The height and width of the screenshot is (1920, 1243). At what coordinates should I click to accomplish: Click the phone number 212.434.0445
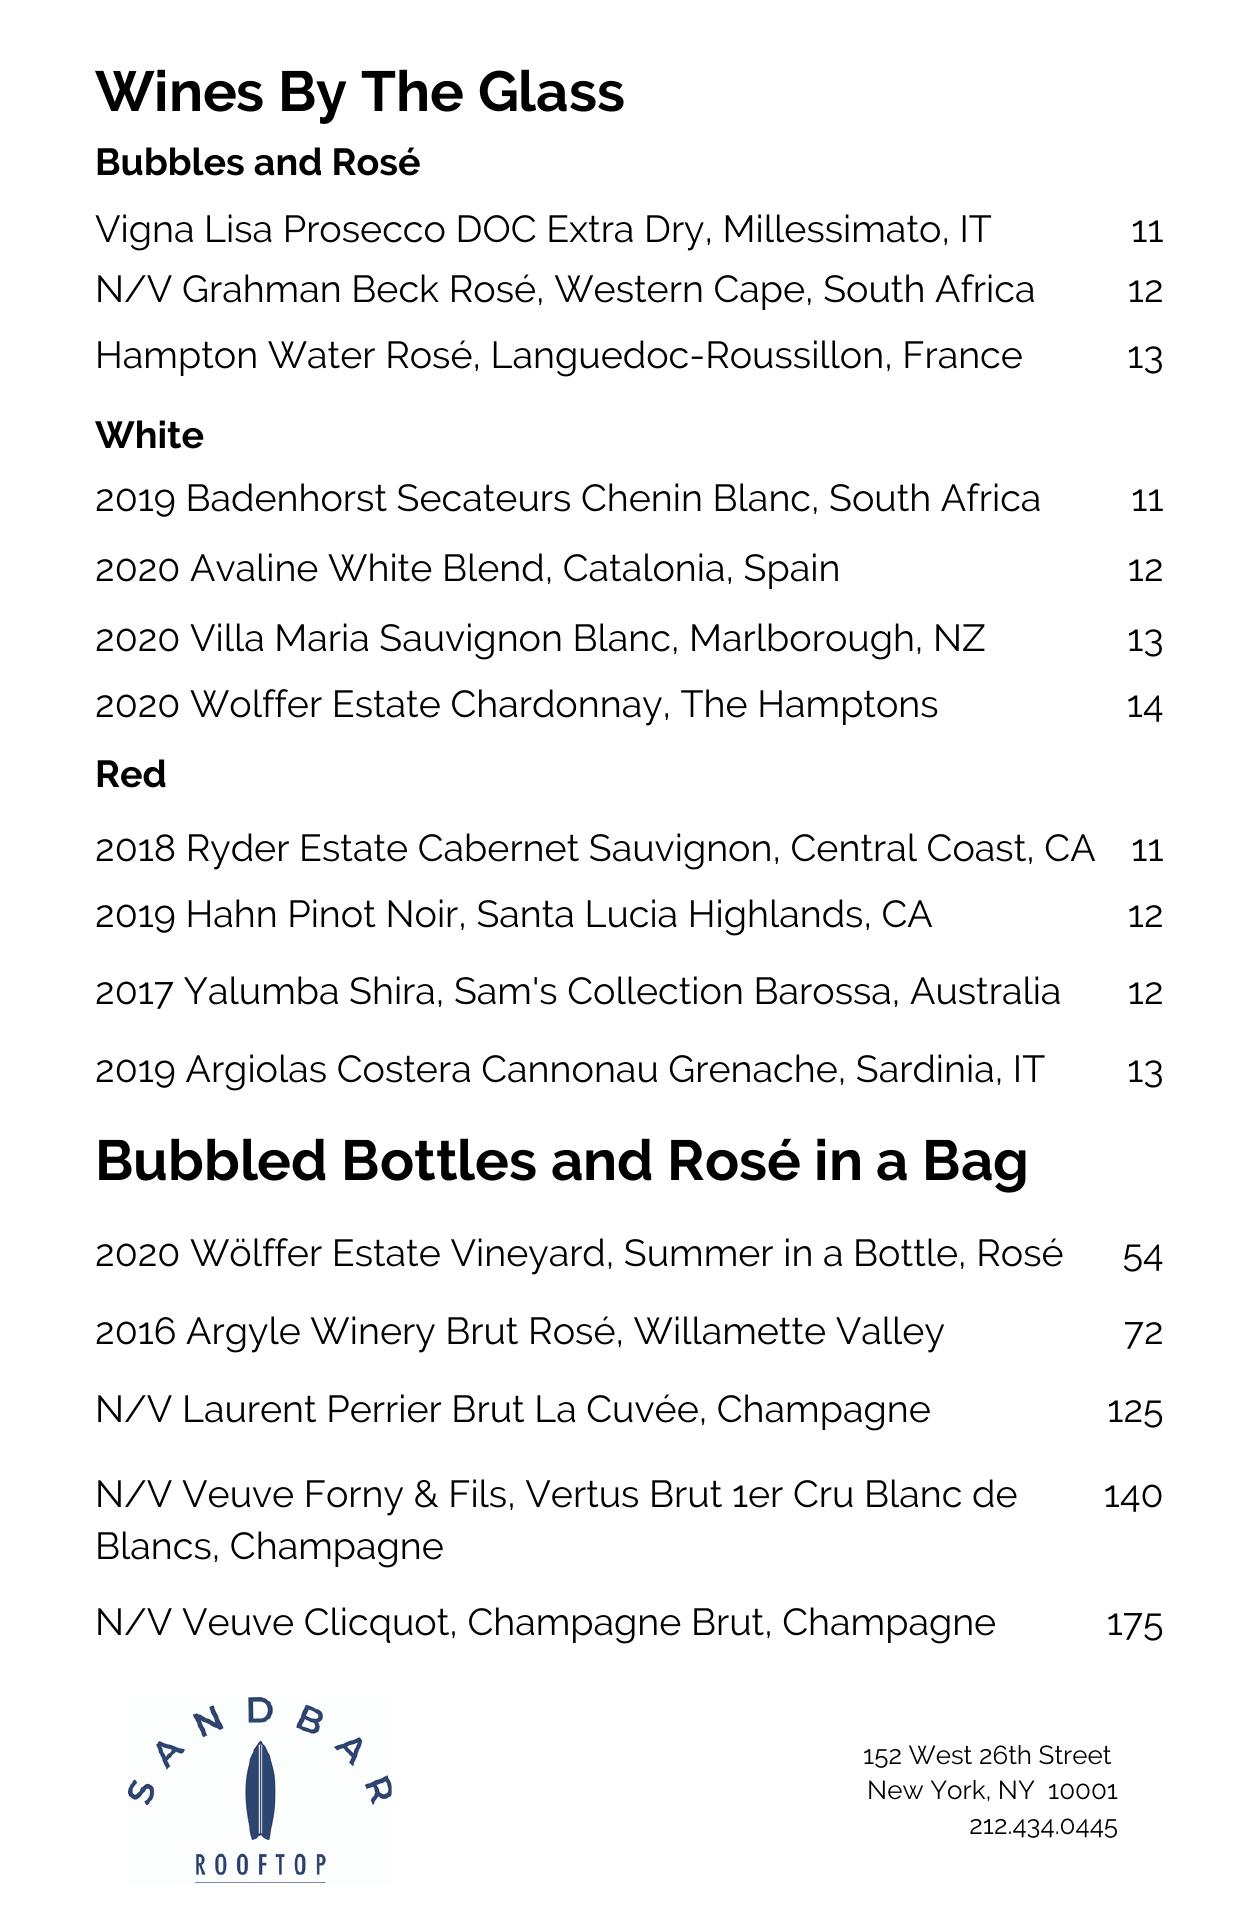[1042, 1827]
